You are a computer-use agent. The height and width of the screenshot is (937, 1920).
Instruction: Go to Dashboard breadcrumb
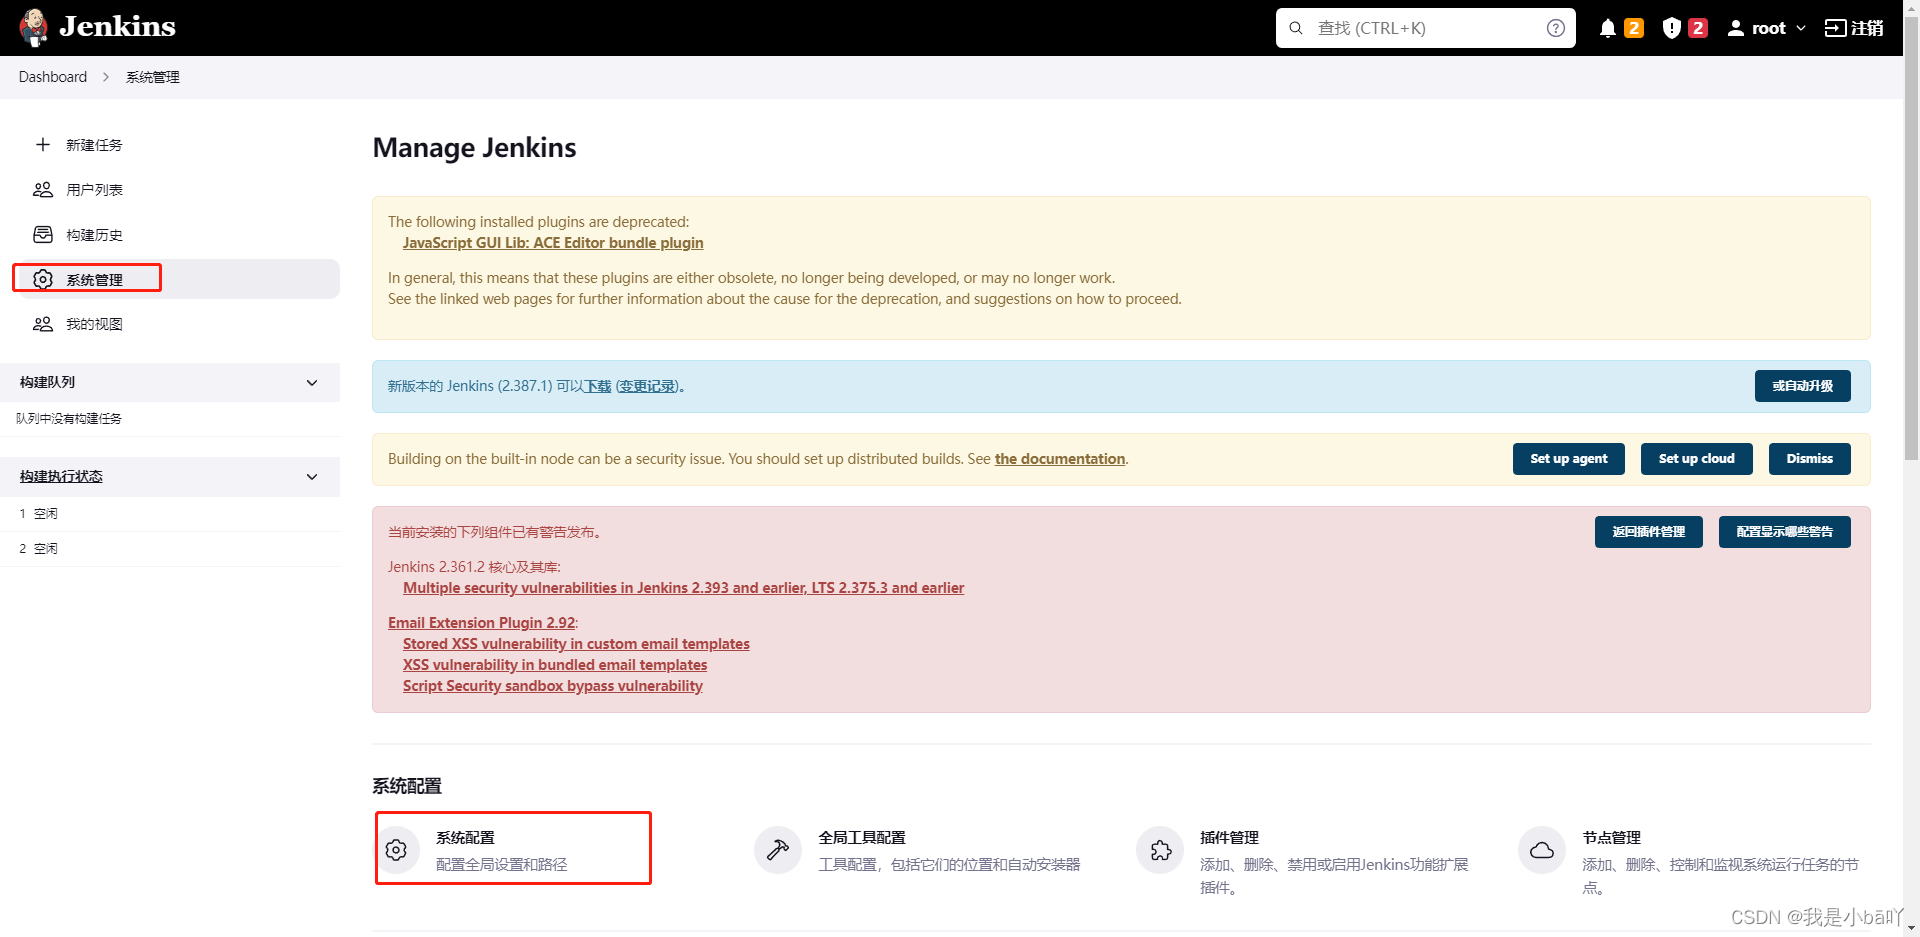click(x=53, y=77)
